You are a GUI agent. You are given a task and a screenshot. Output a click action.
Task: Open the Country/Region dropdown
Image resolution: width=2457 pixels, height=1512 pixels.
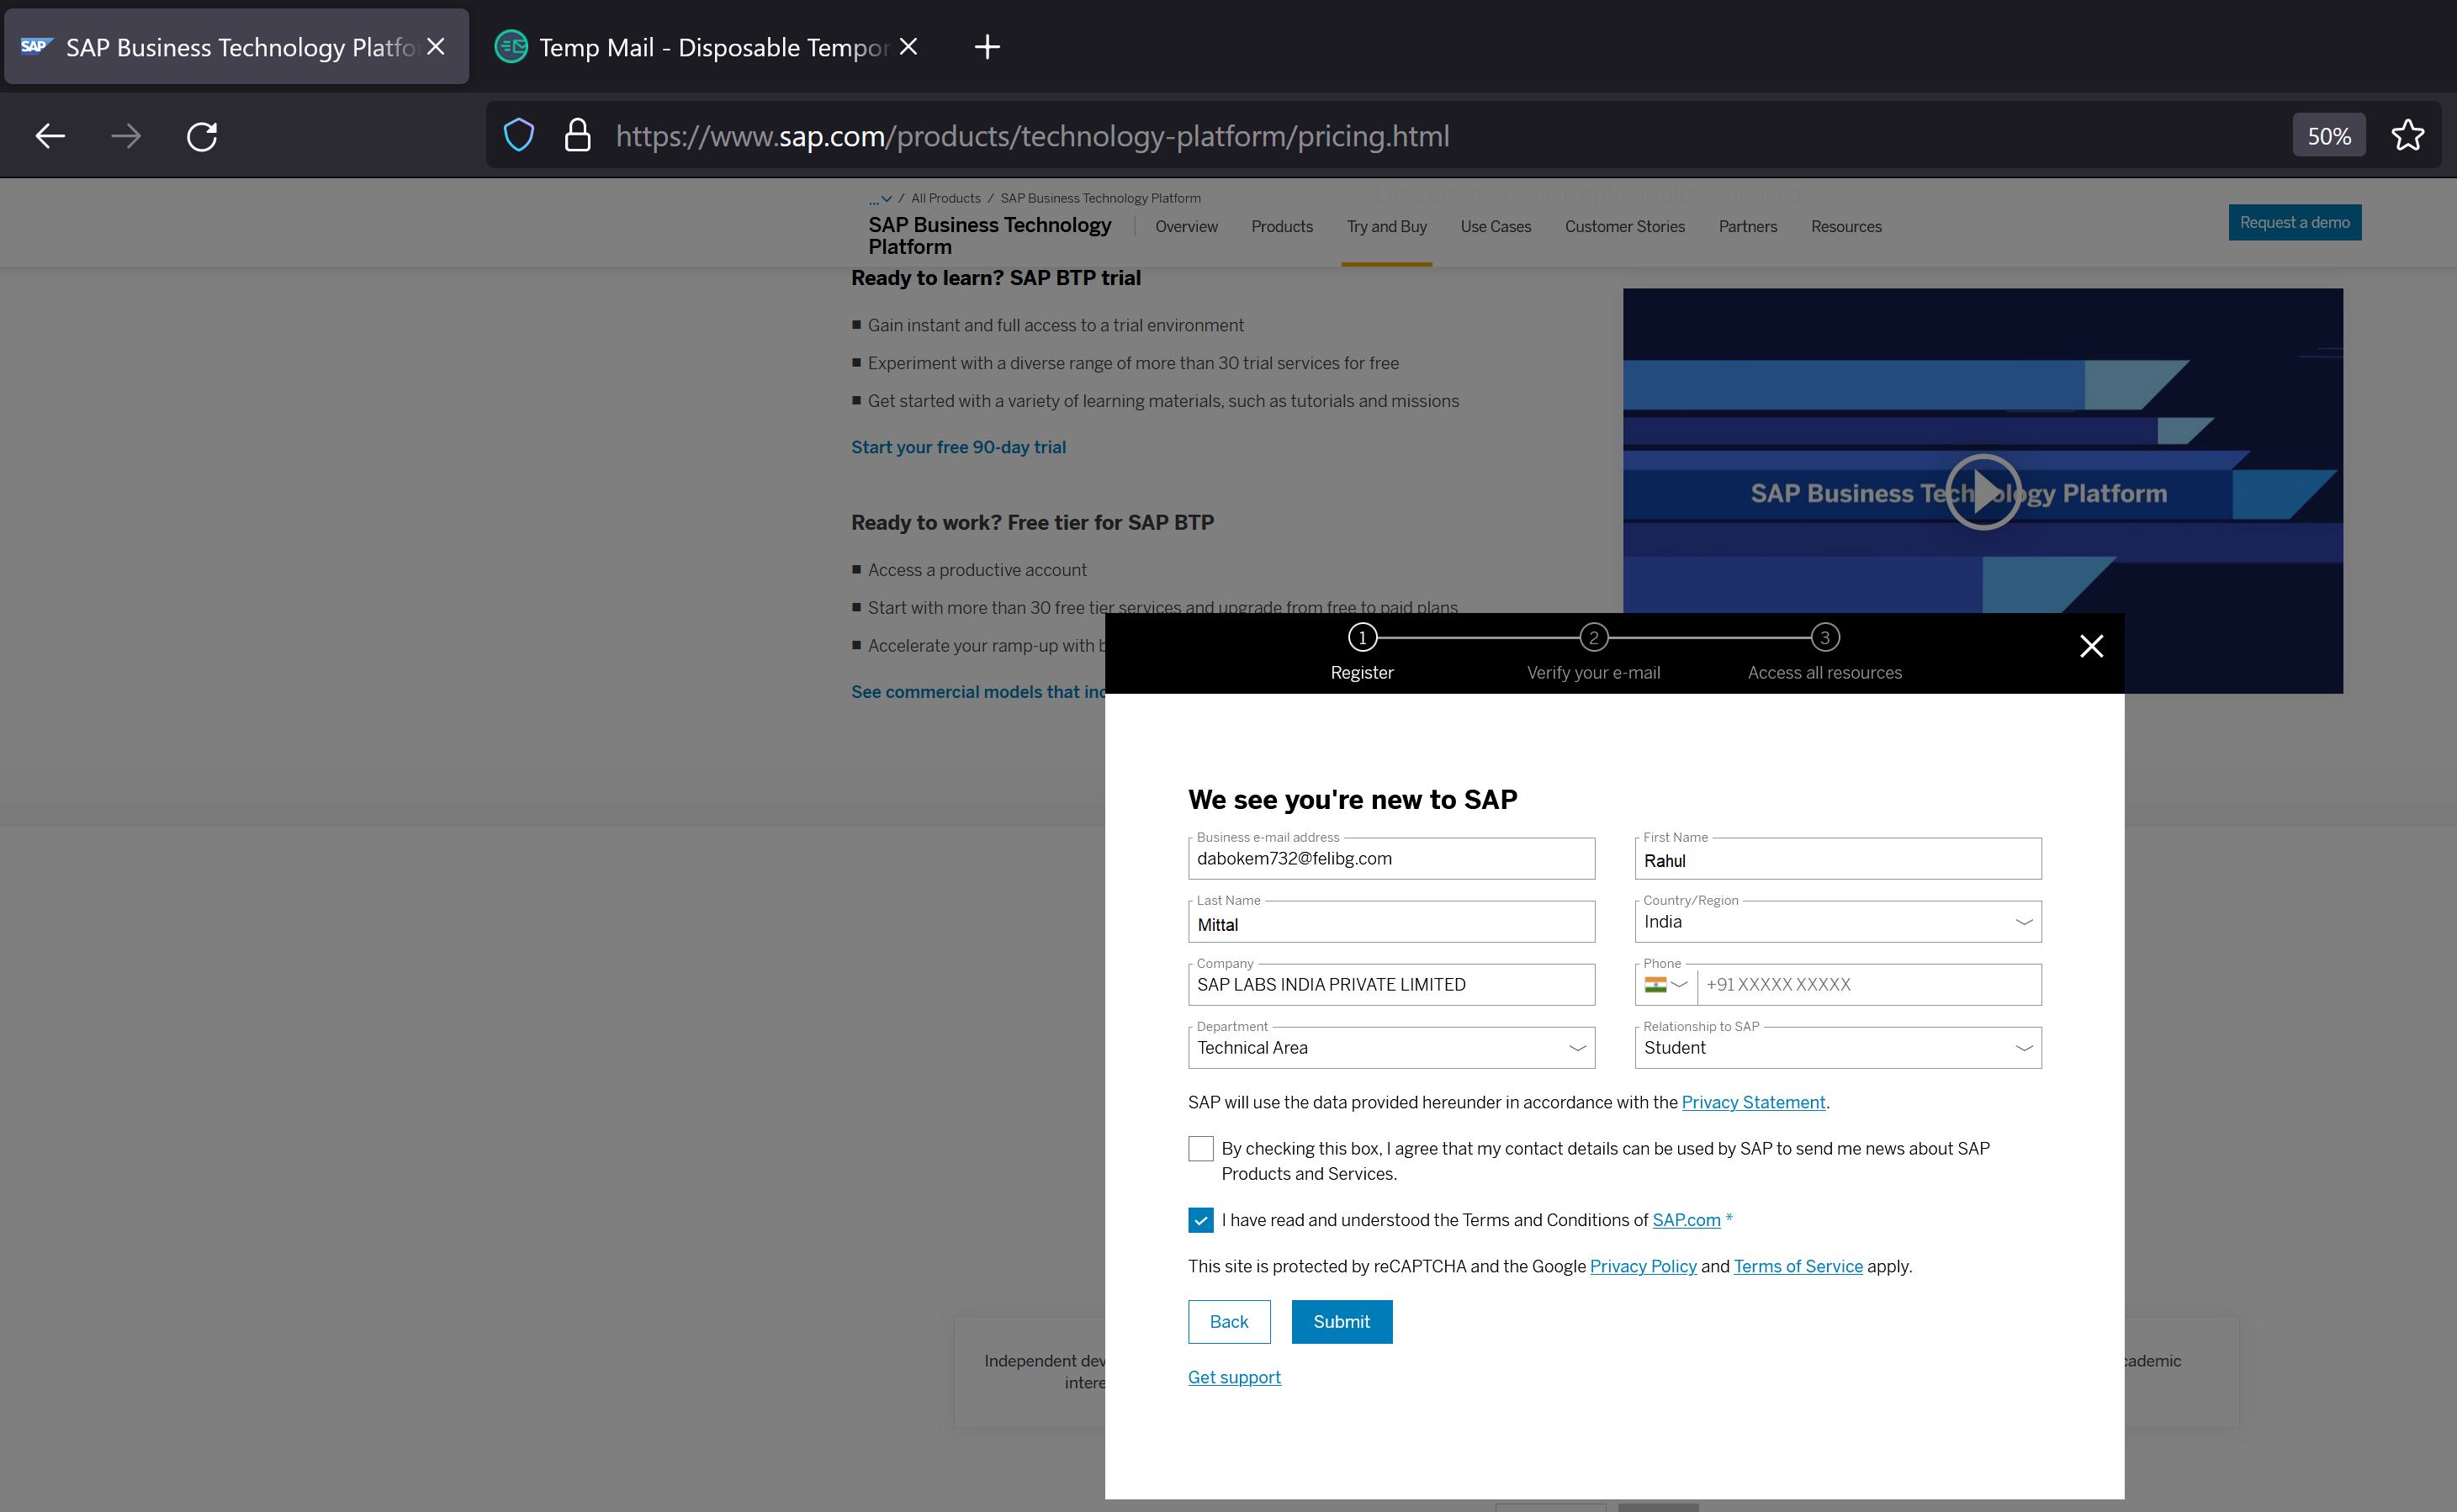(1837, 922)
